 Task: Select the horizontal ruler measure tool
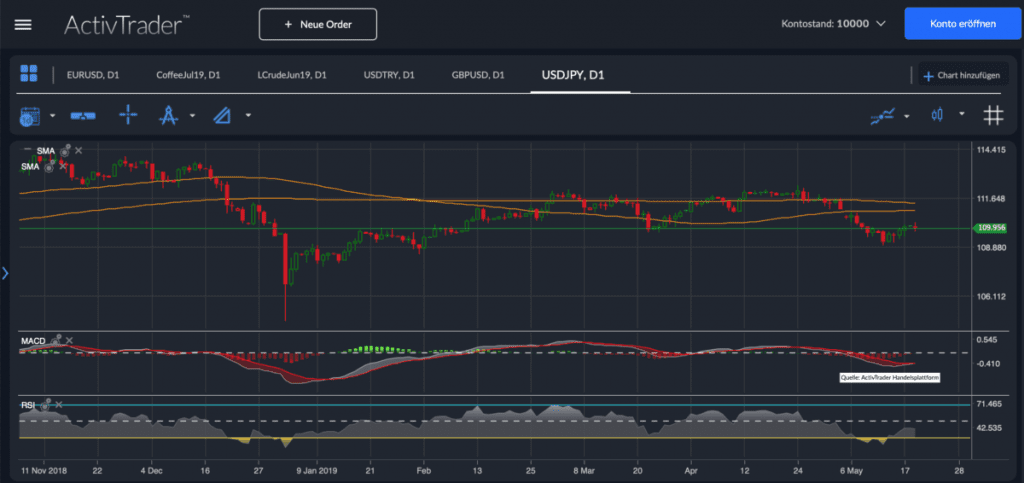tap(83, 116)
